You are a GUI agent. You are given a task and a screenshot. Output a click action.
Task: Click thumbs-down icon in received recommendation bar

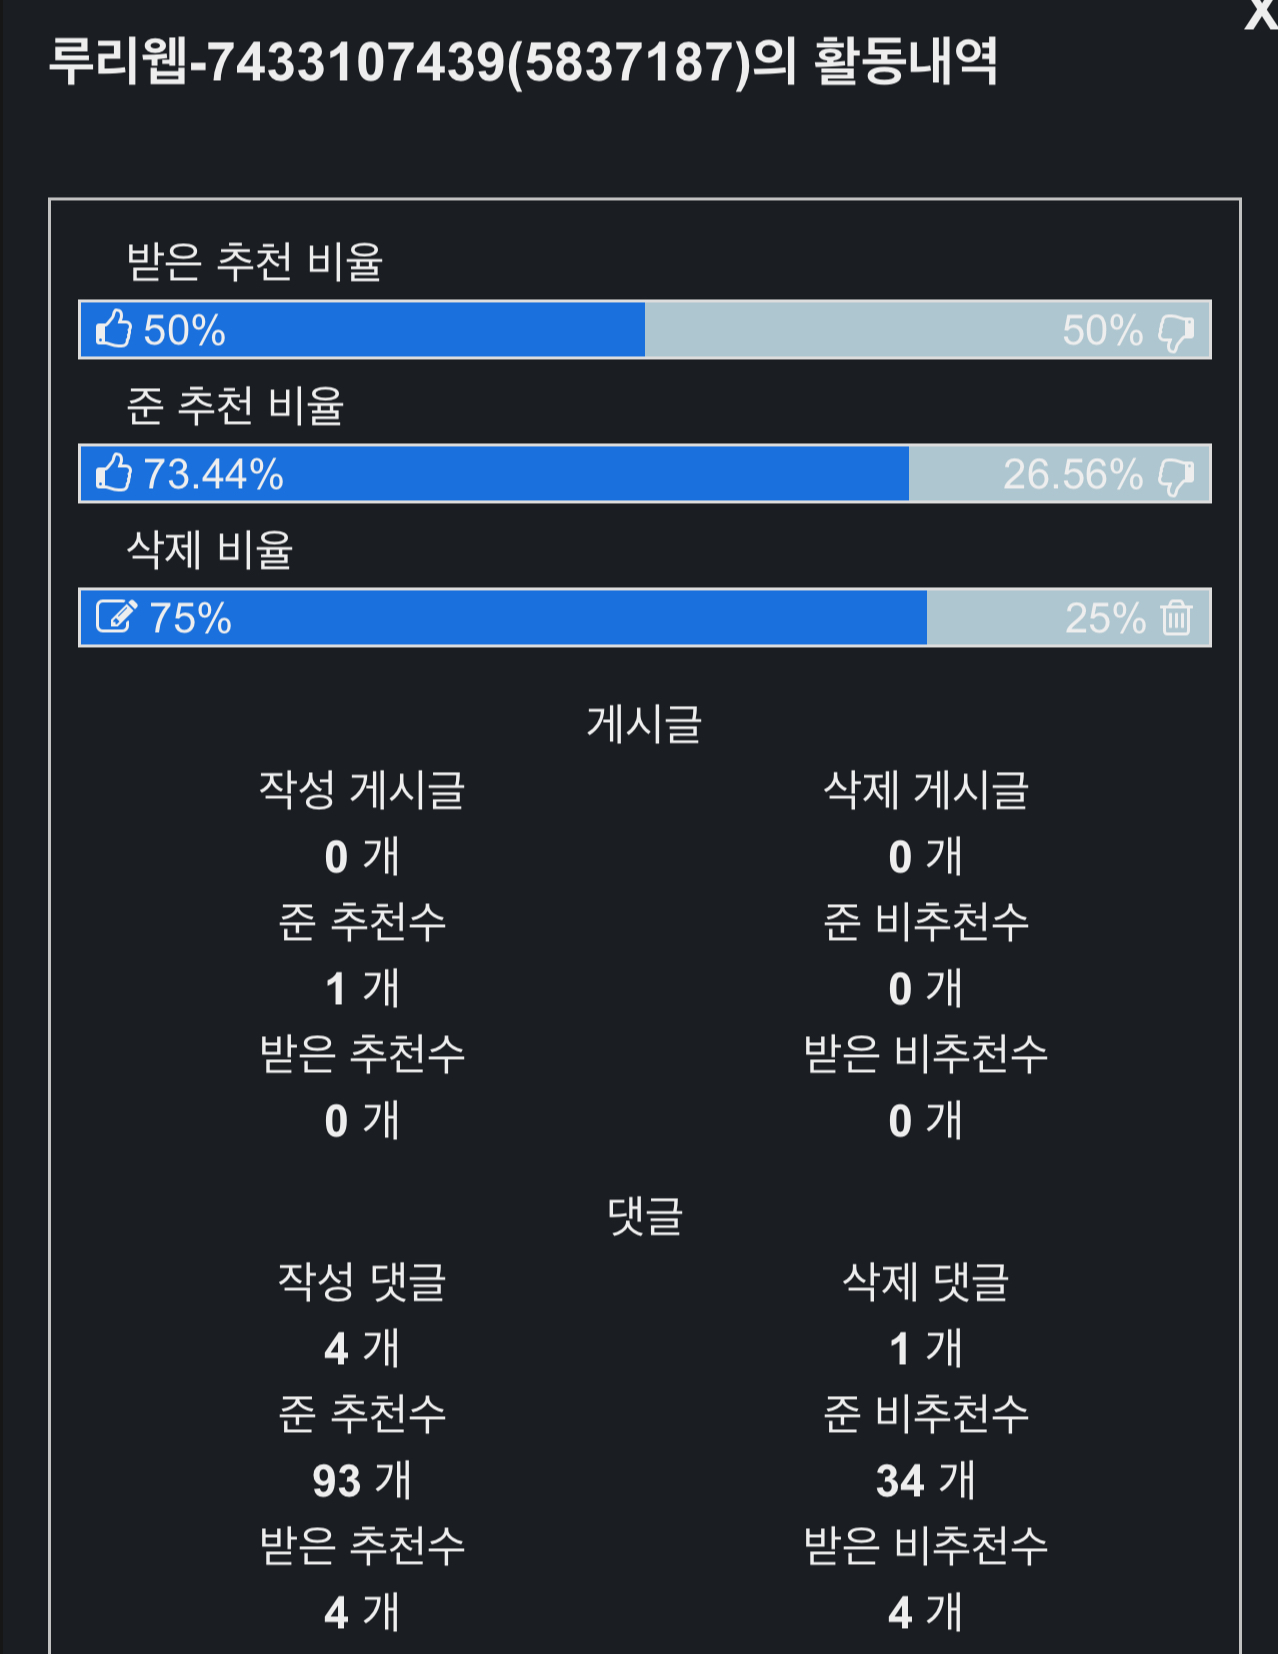1176,331
